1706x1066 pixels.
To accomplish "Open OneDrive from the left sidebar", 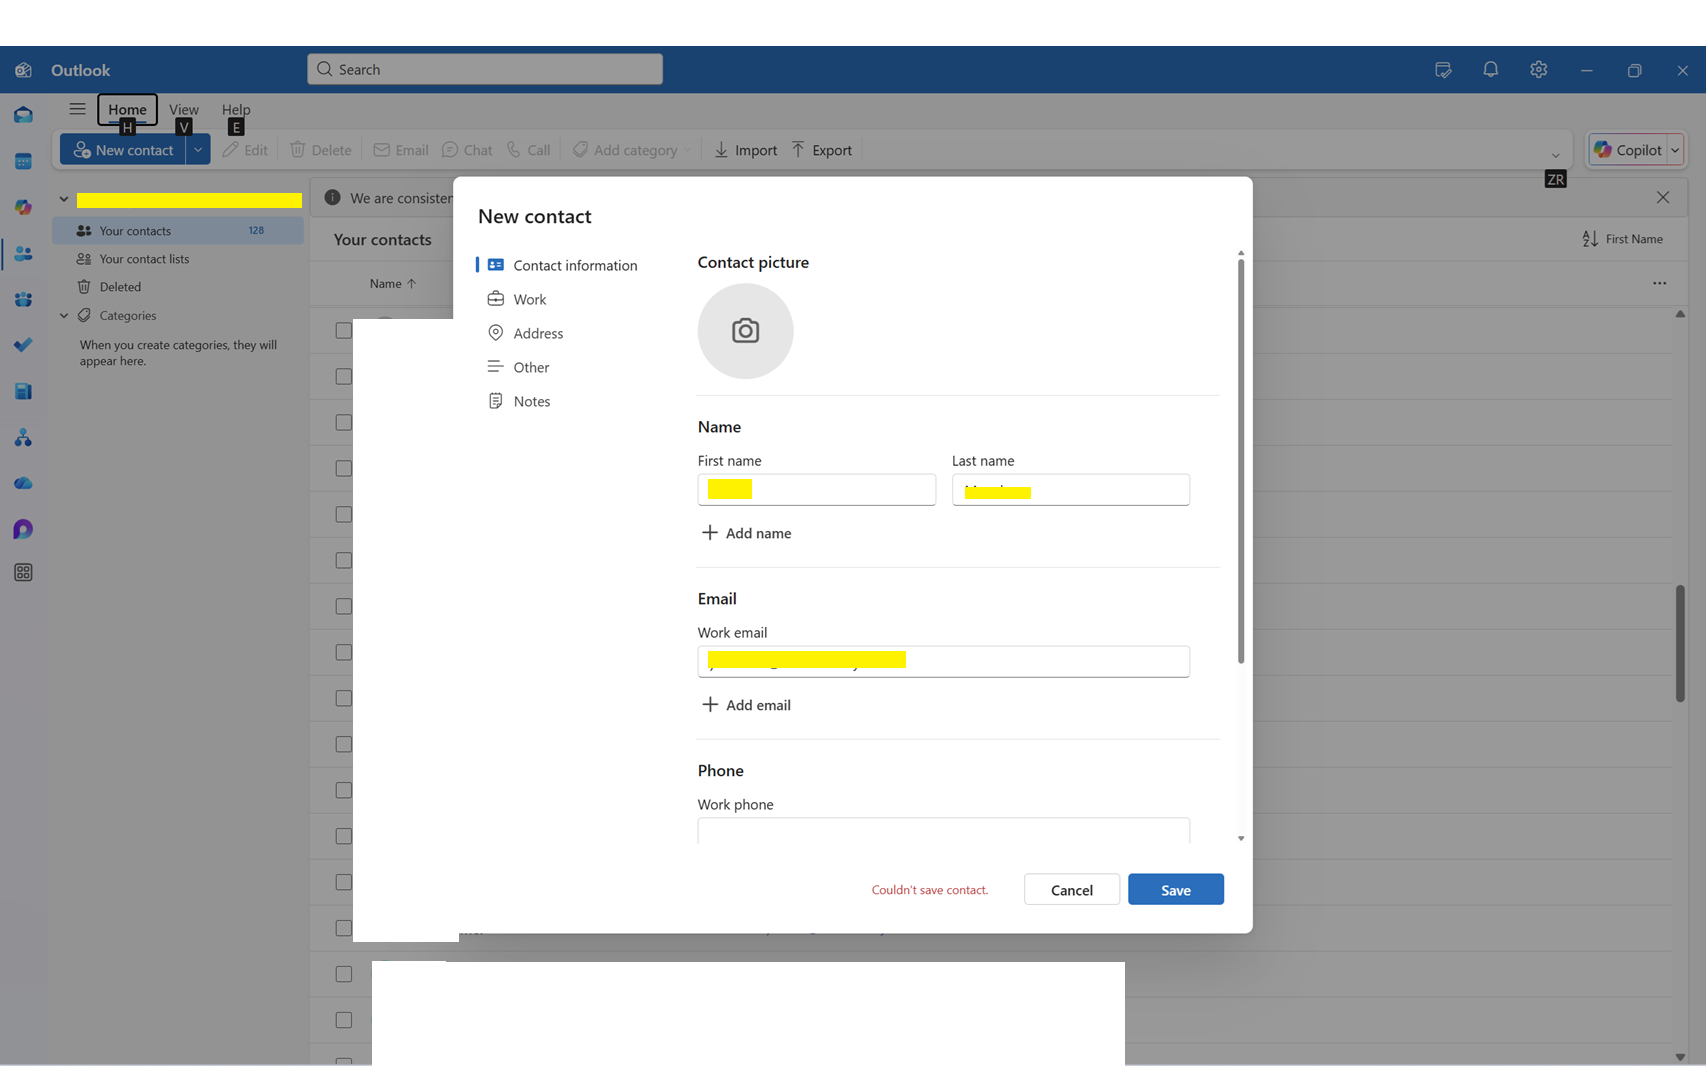I will tap(22, 483).
